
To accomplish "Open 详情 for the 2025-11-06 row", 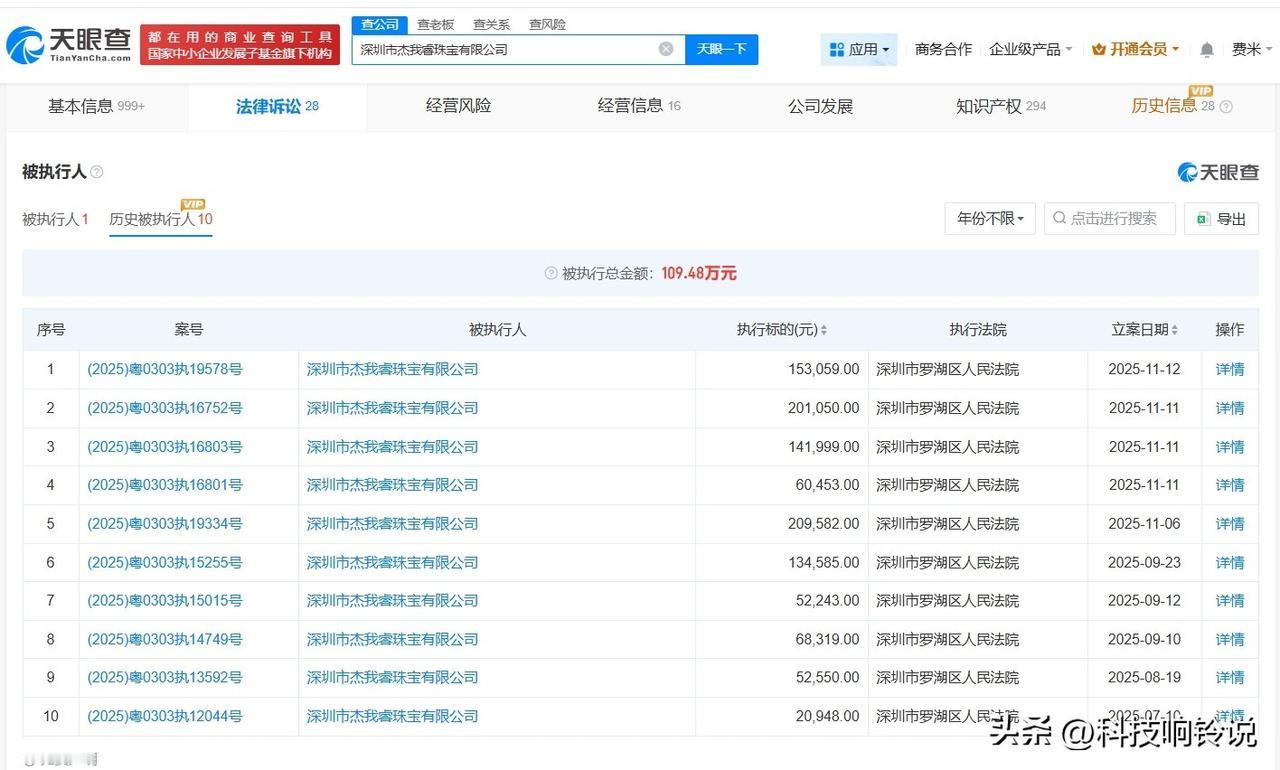I will tap(1230, 524).
